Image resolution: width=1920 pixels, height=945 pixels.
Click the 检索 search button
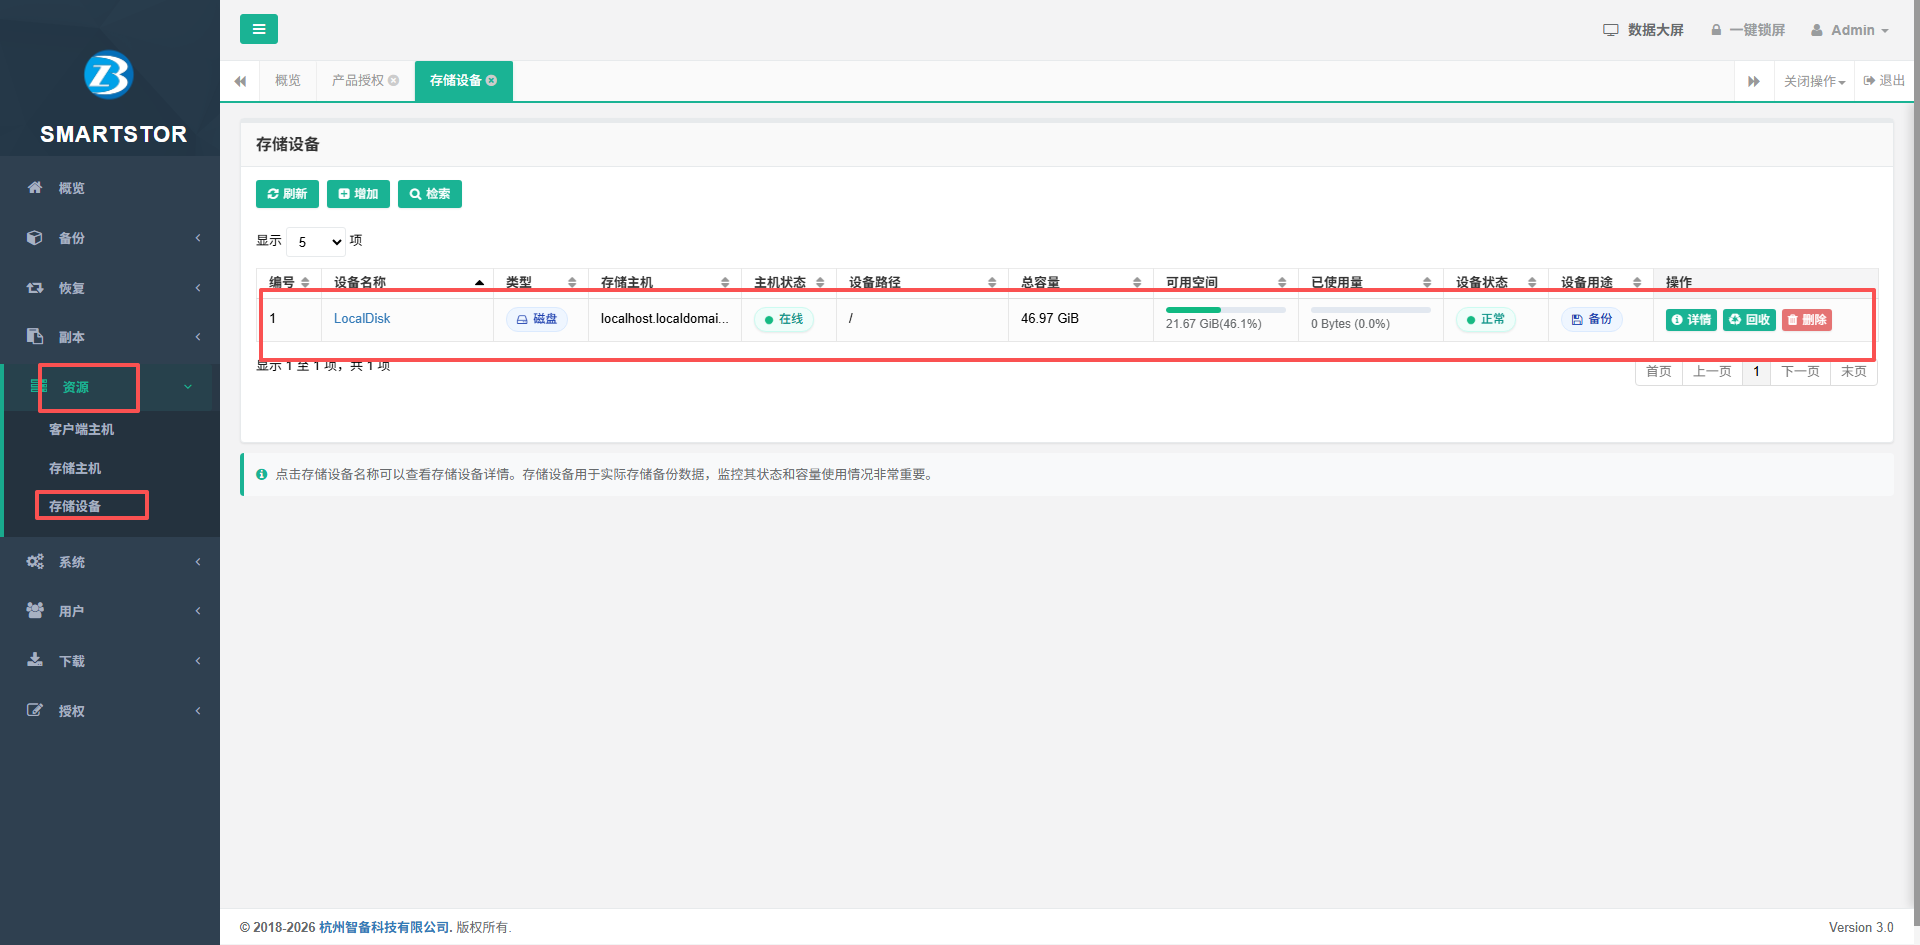(x=430, y=194)
